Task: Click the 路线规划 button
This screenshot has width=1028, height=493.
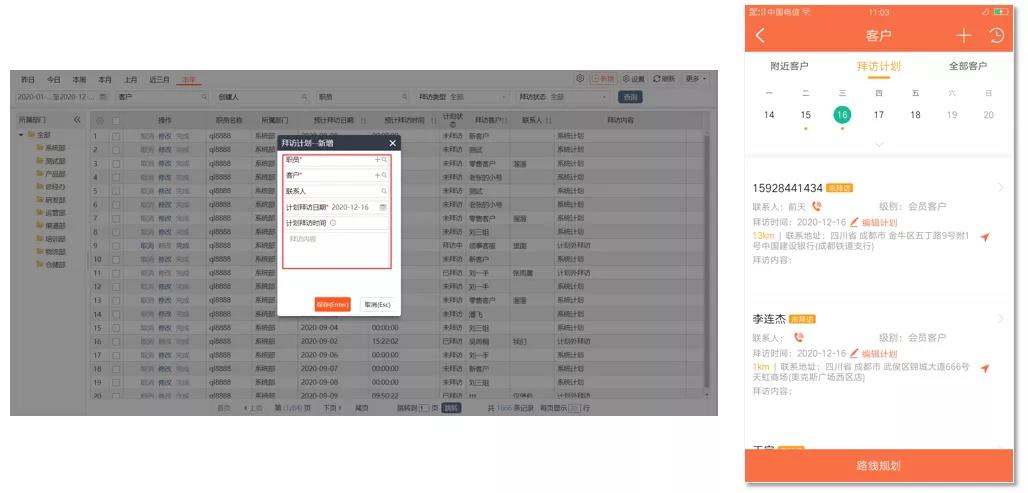Action: (879, 466)
